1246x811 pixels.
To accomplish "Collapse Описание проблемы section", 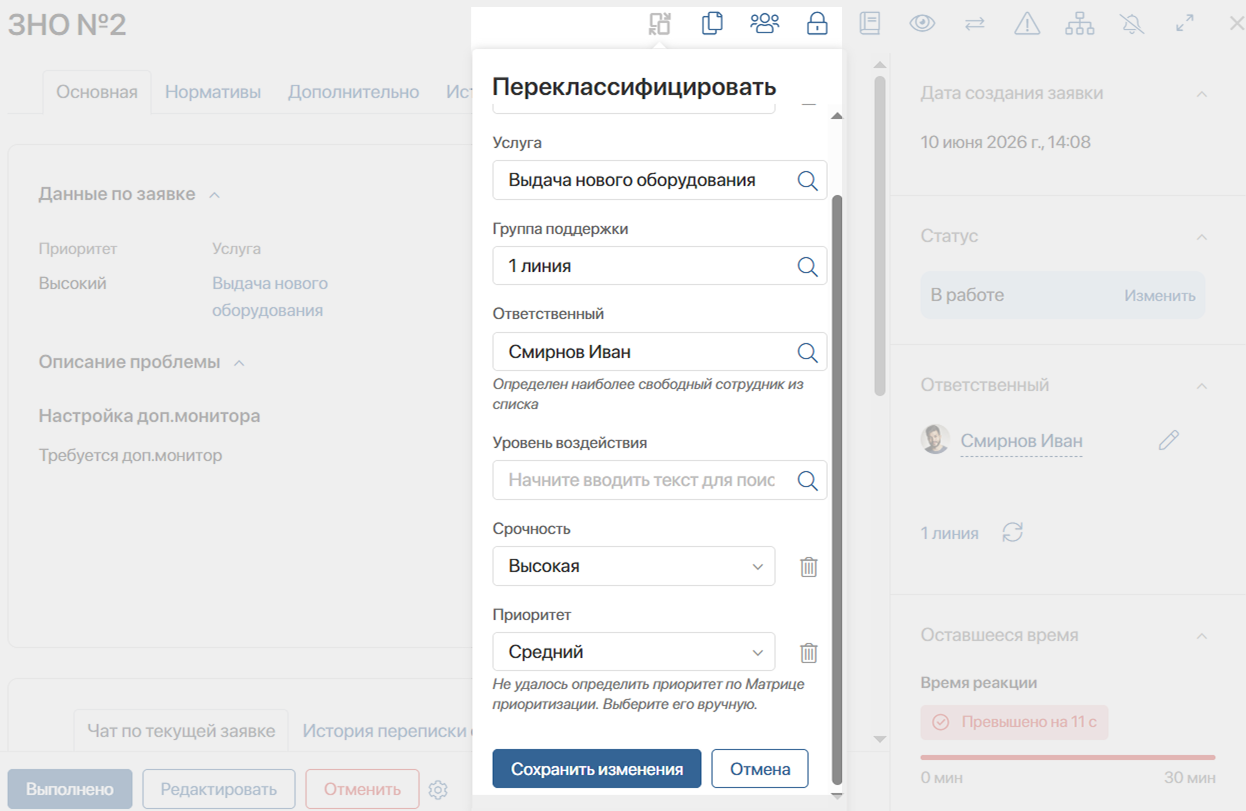I will 239,363.
